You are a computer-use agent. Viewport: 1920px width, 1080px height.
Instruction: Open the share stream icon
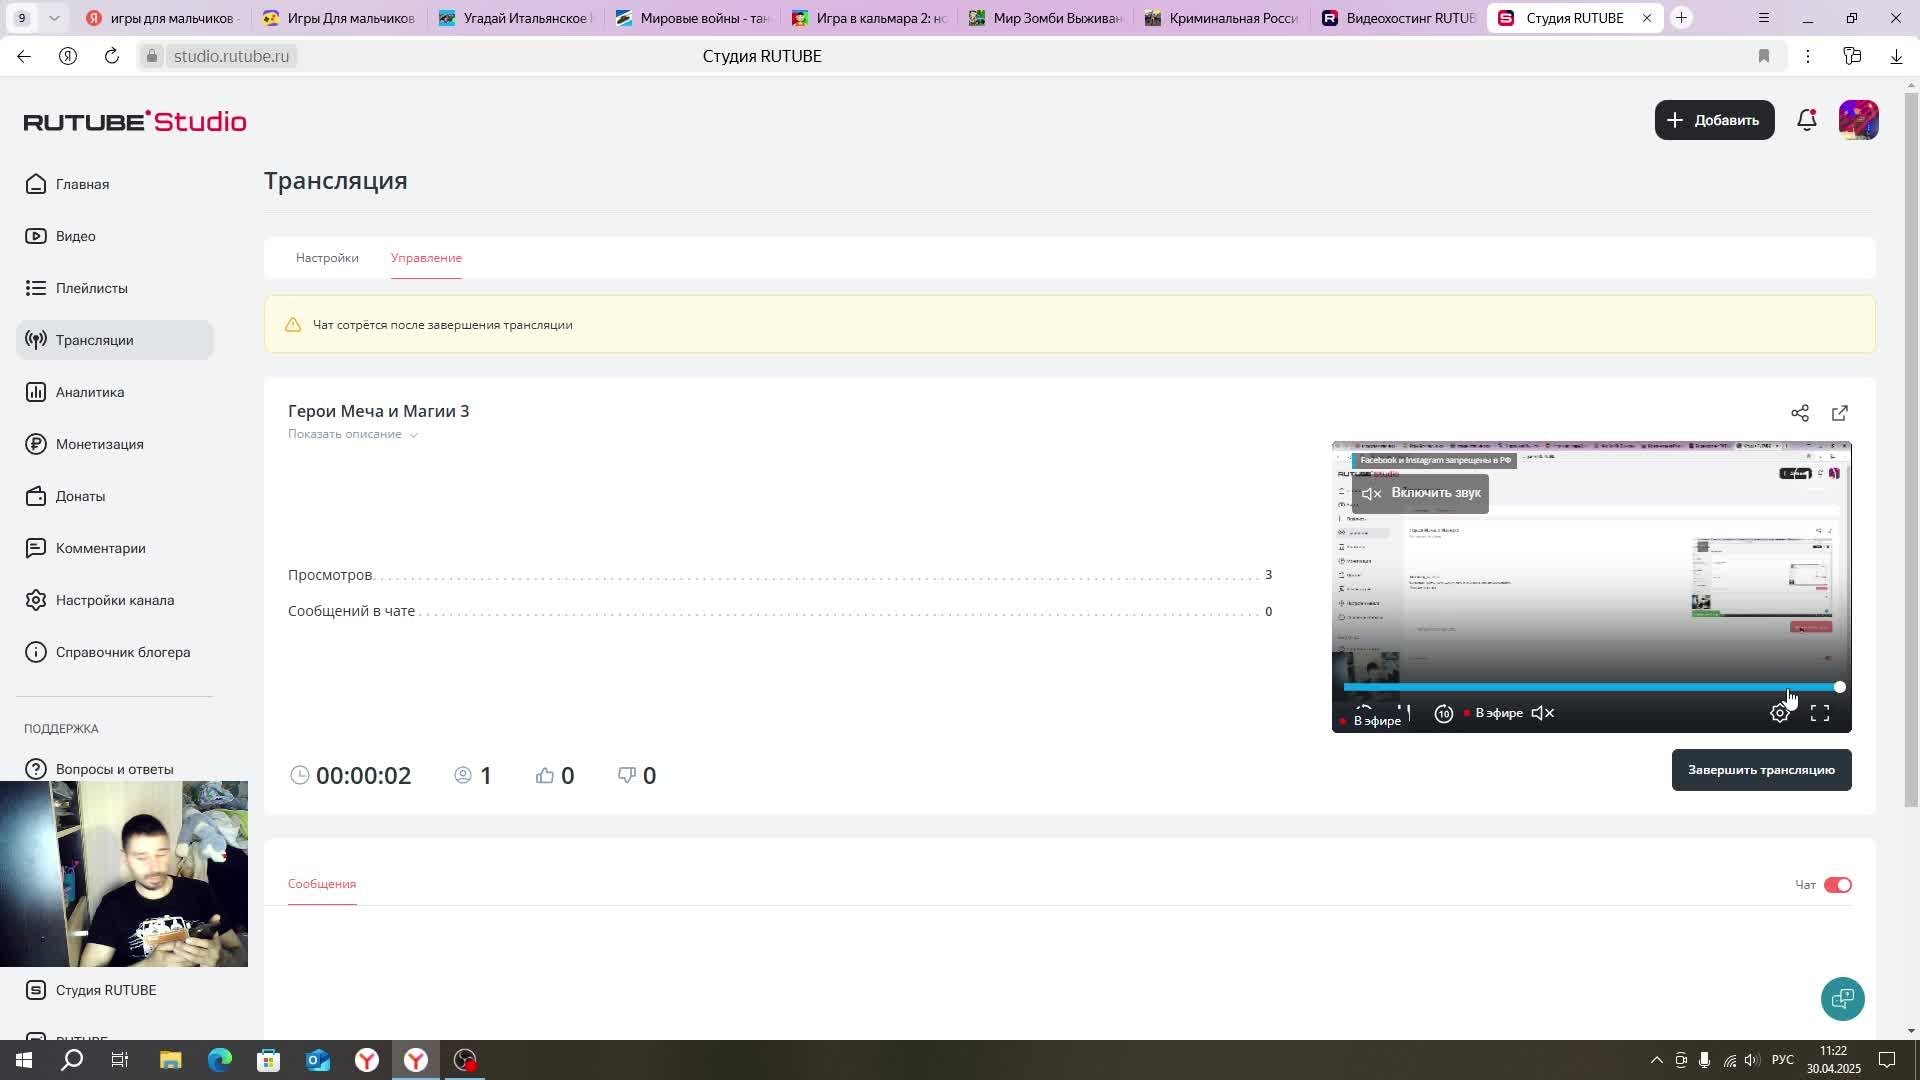[1799, 413]
